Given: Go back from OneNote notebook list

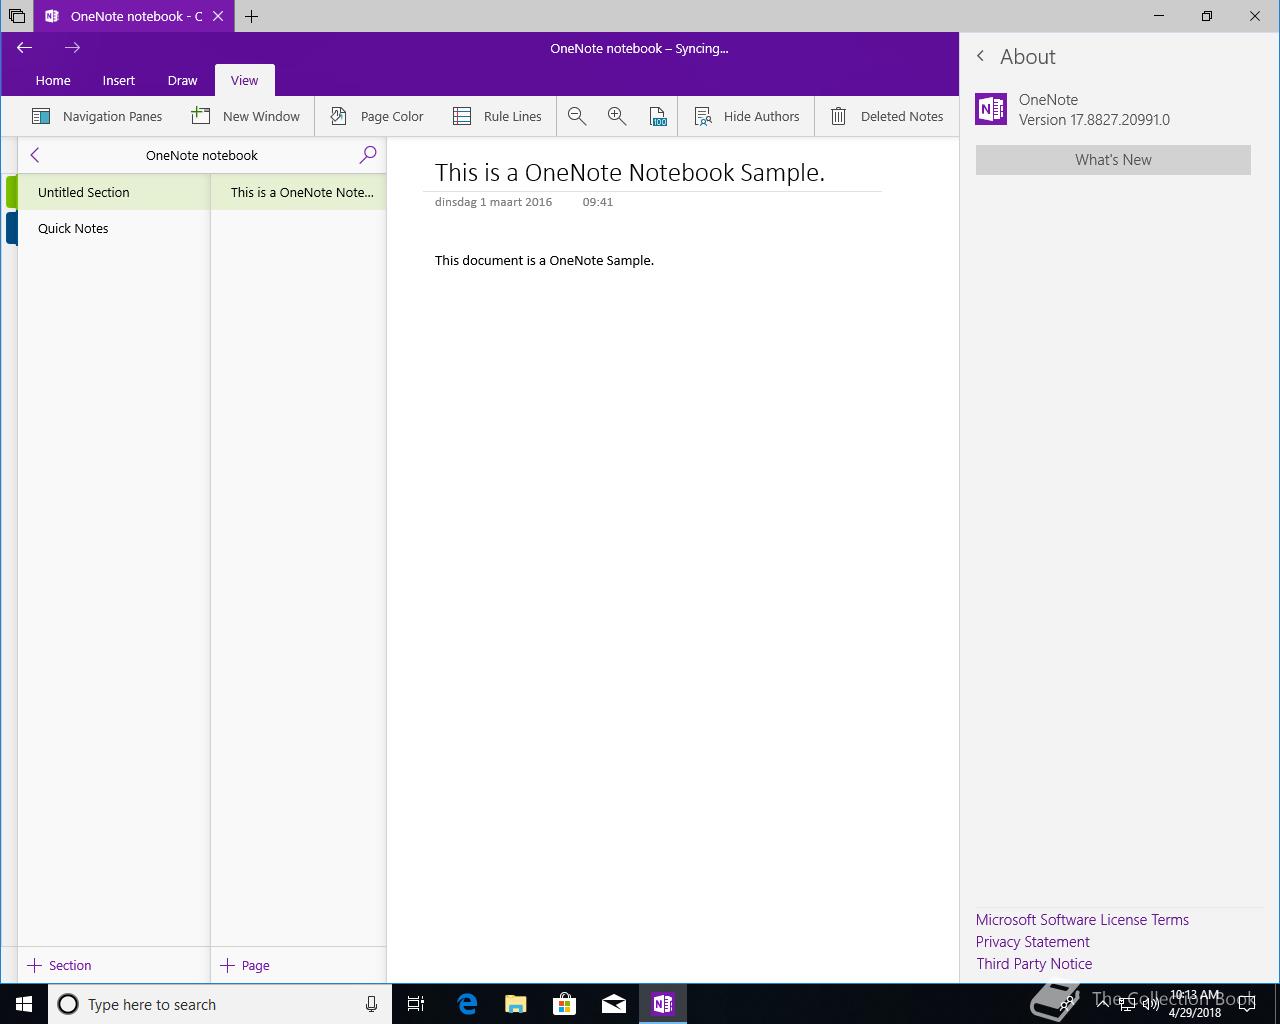Looking at the screenshot, I should 35,155.
